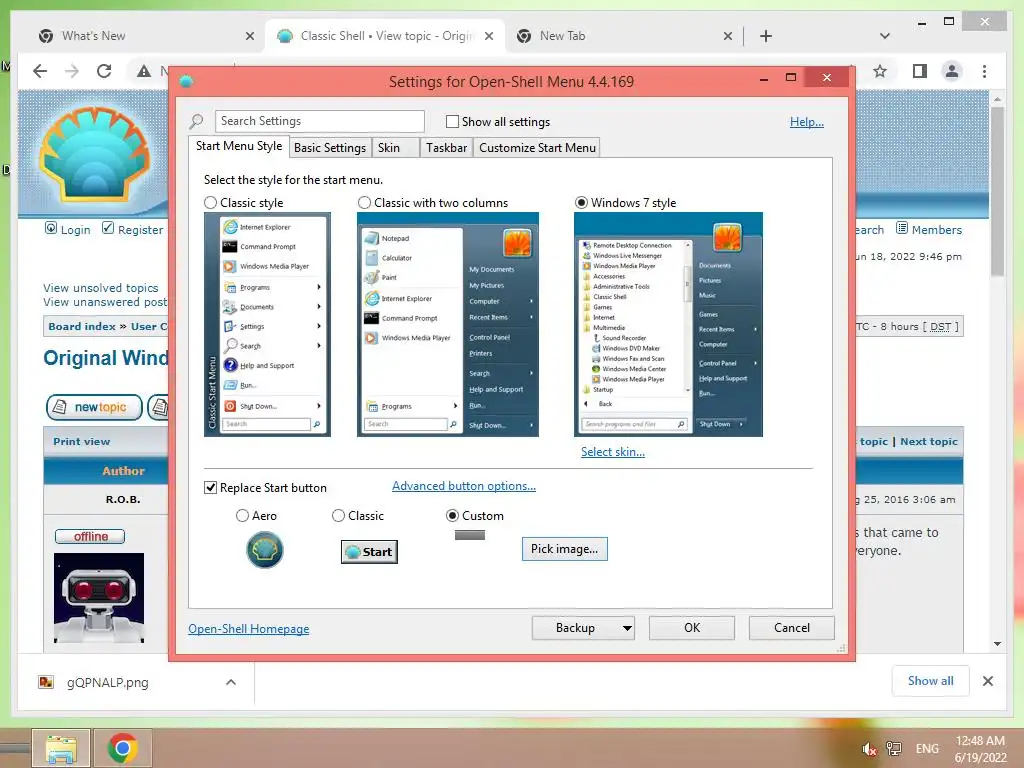1024x768 pixels.
Task: Open Chrome's three-dot menu
Action: (x=984, y=71)
